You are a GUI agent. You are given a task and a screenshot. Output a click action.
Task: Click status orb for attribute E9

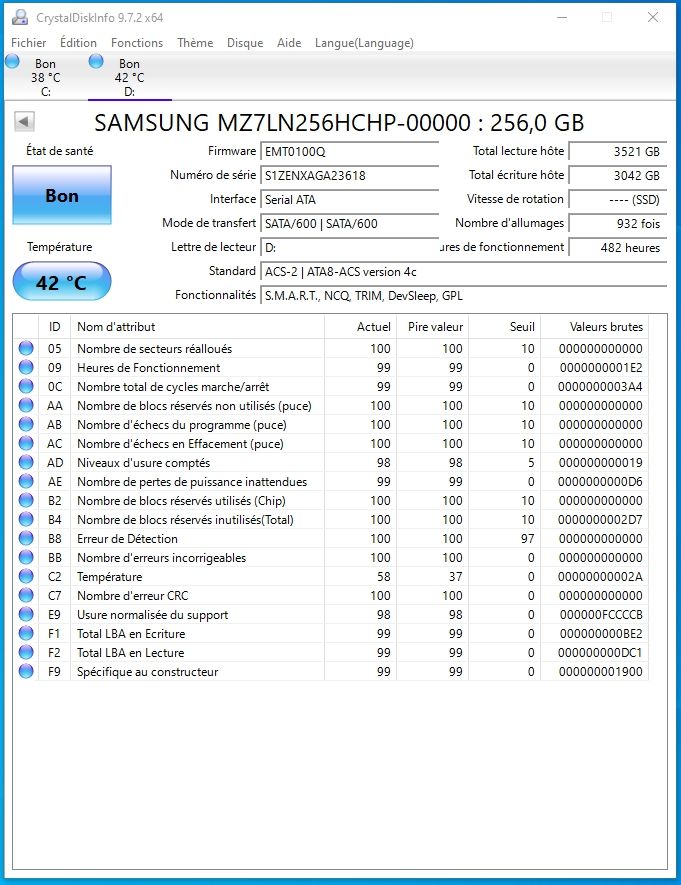26,615
